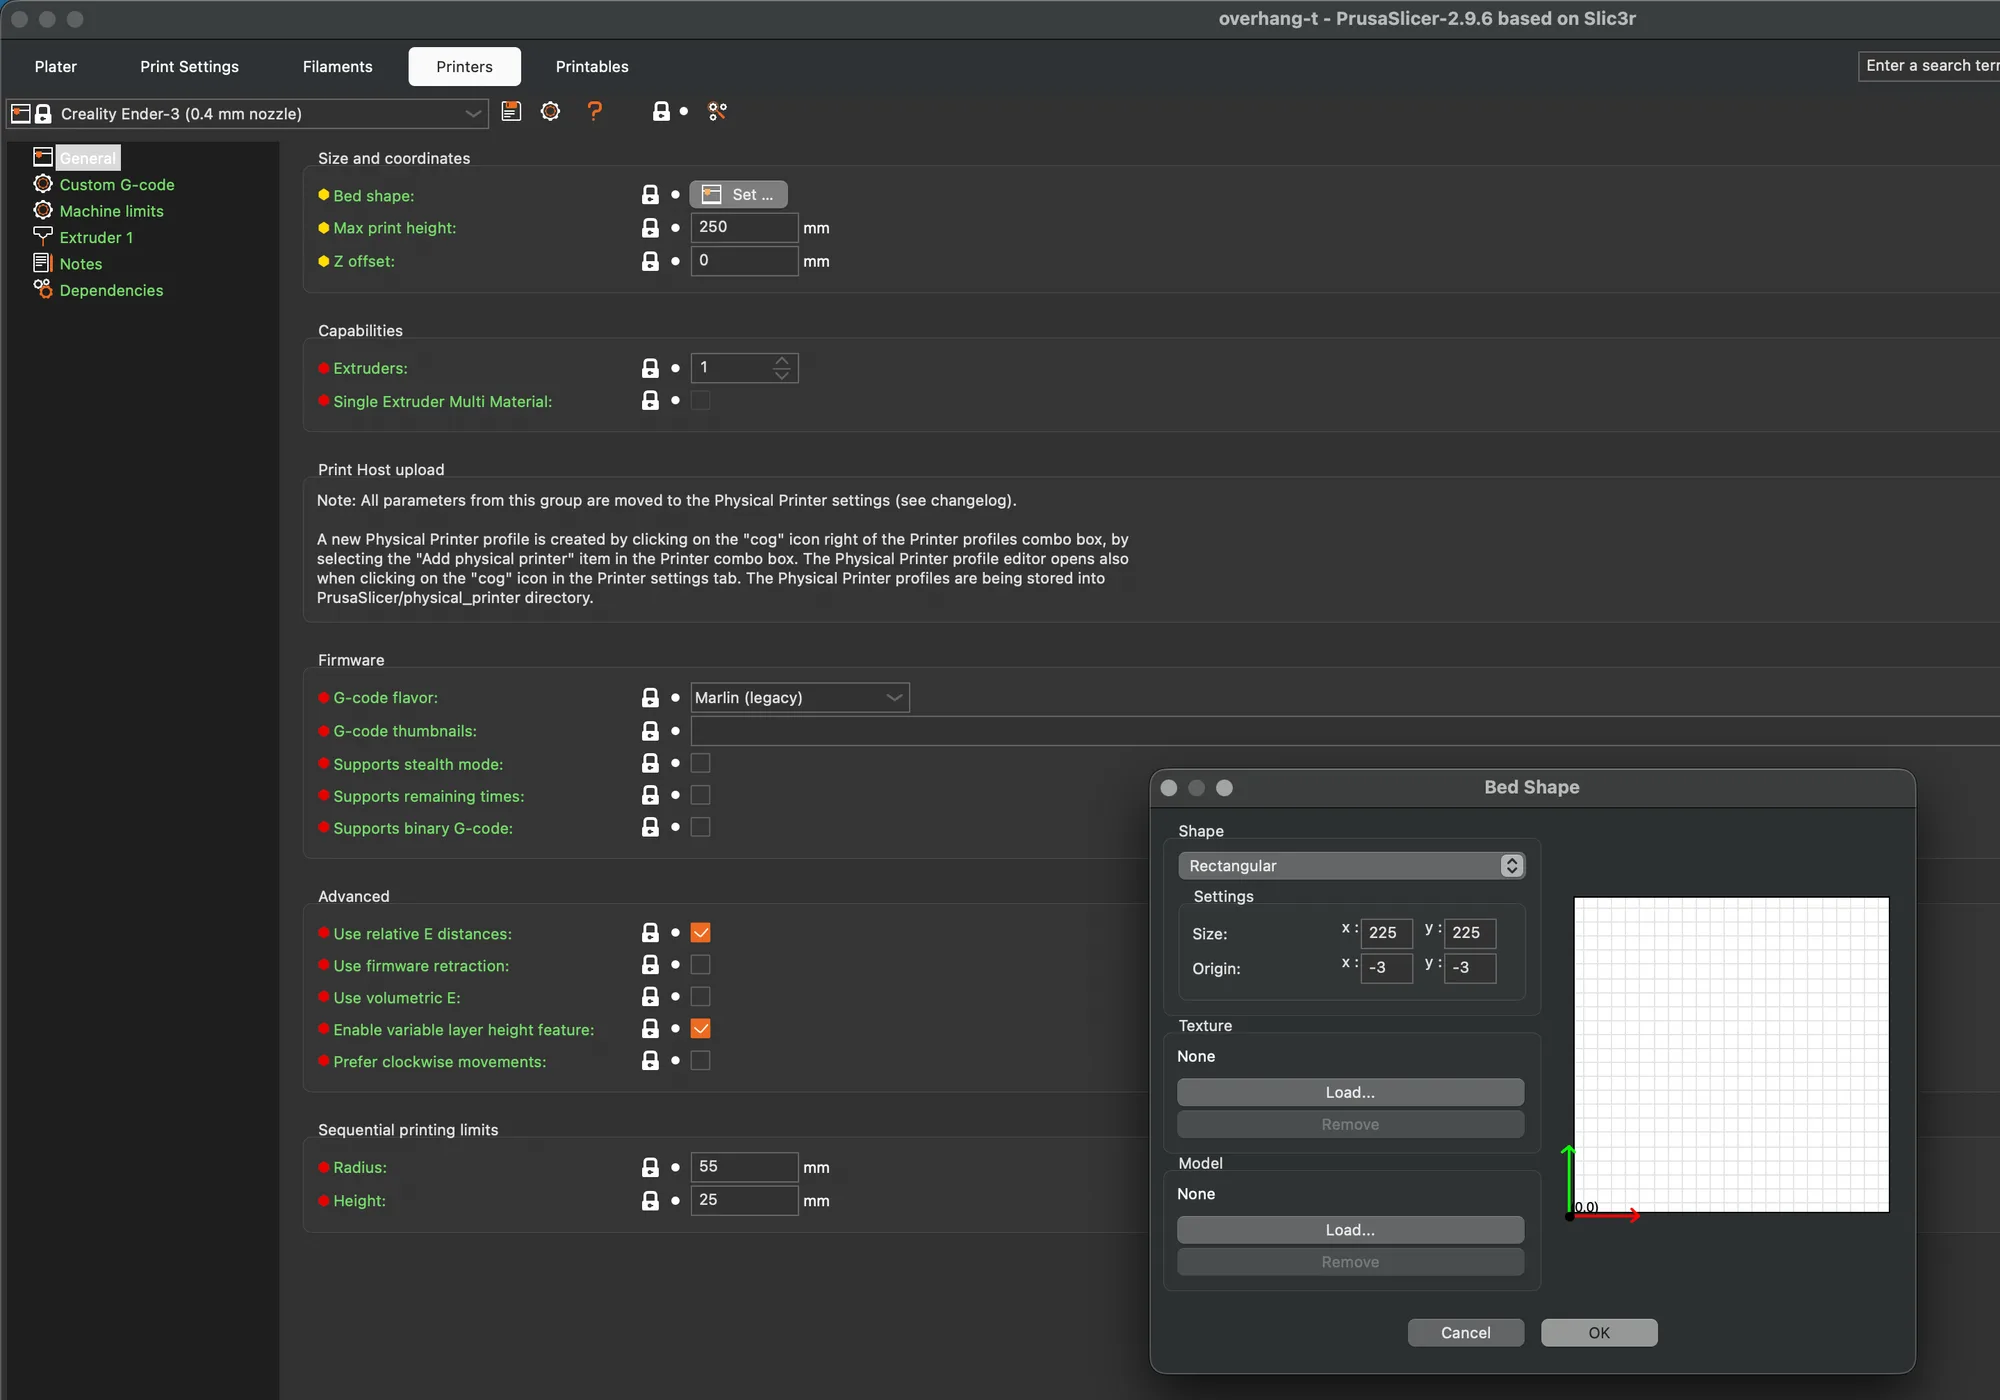
Task: Click Texture Load button
Action: point(1350,1092)
